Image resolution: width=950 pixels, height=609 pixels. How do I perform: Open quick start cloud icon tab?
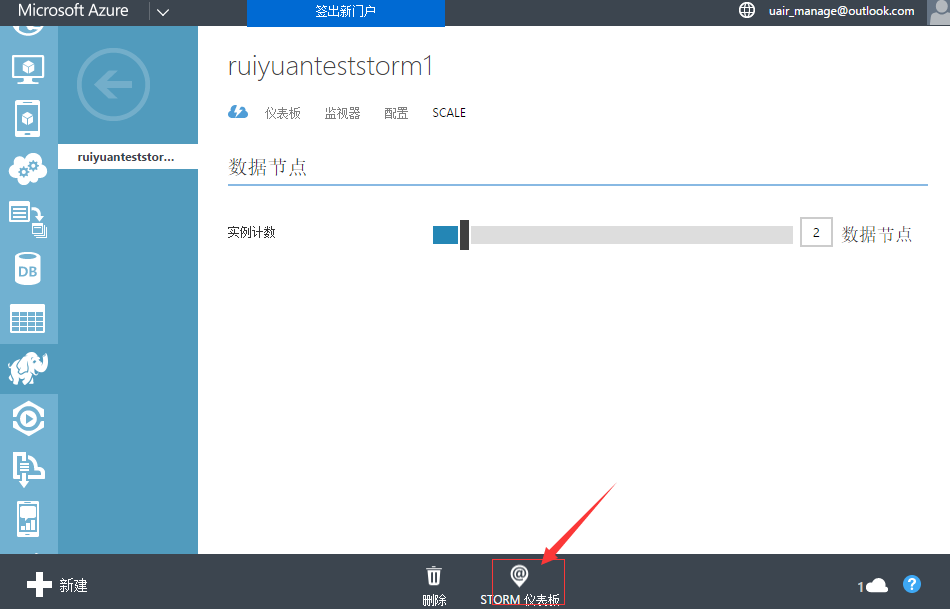point(238,113)
